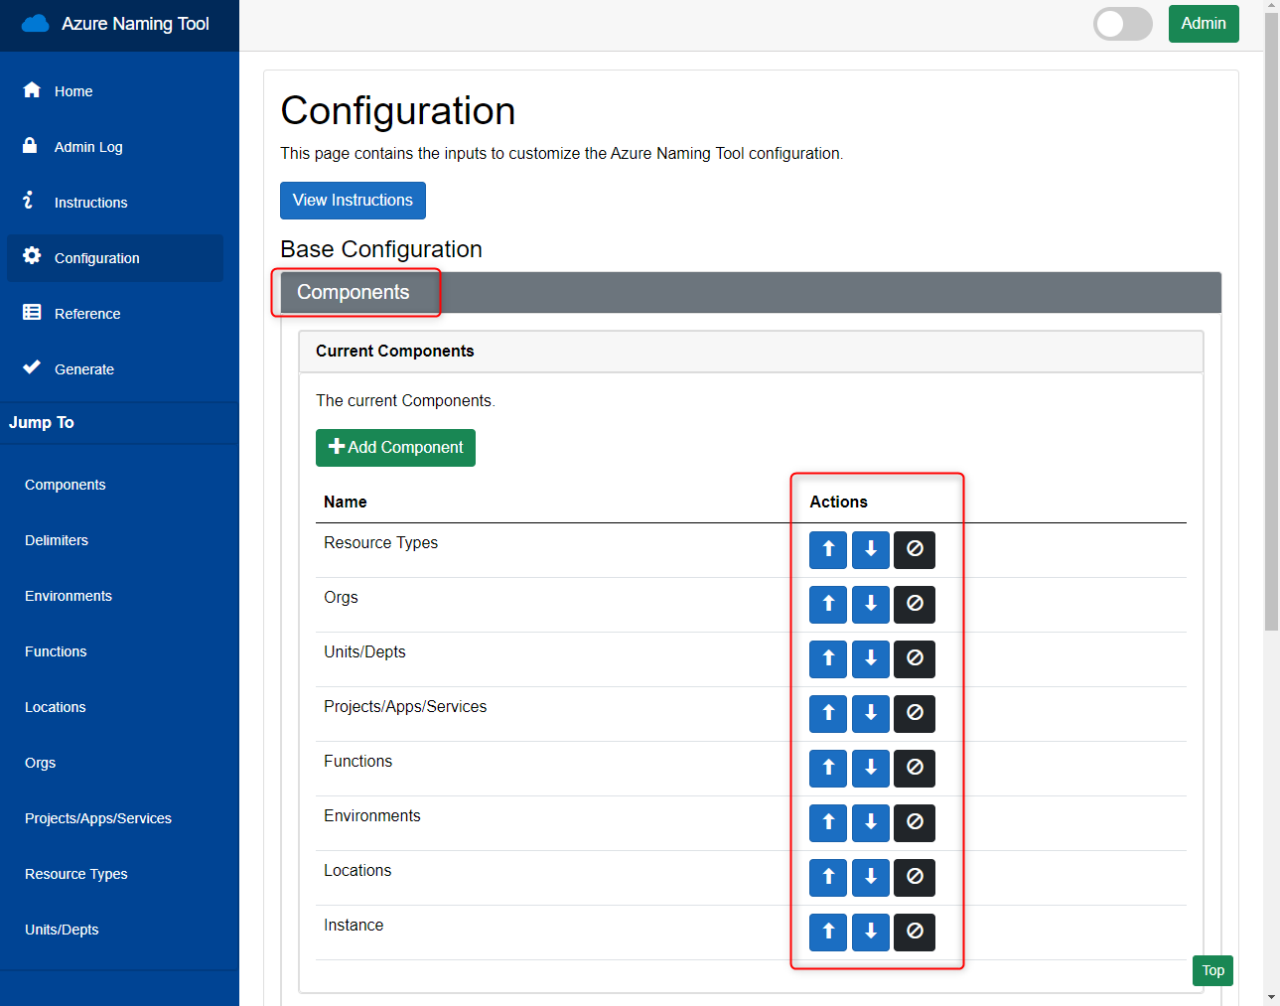Move Resource Types down using blue arrow

(x=870, y=550)
